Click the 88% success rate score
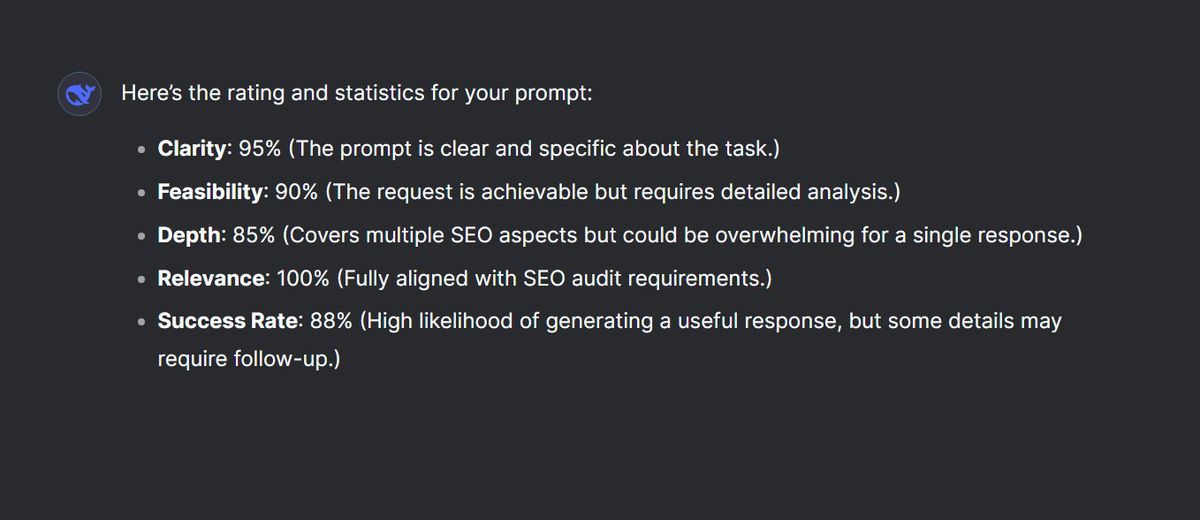1200x520 pixels. pos(331,321)
